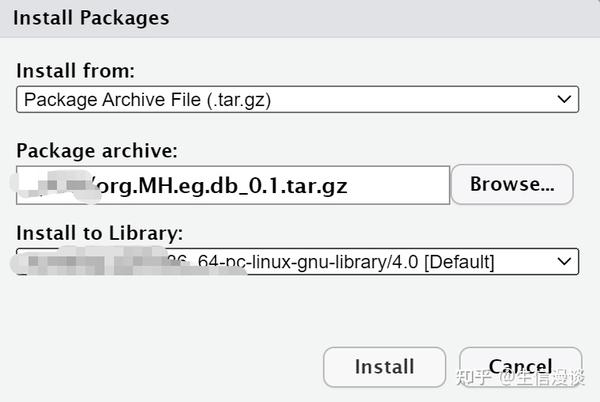
Task: Click the "Install Packages" dialog title
Action: 91,18
